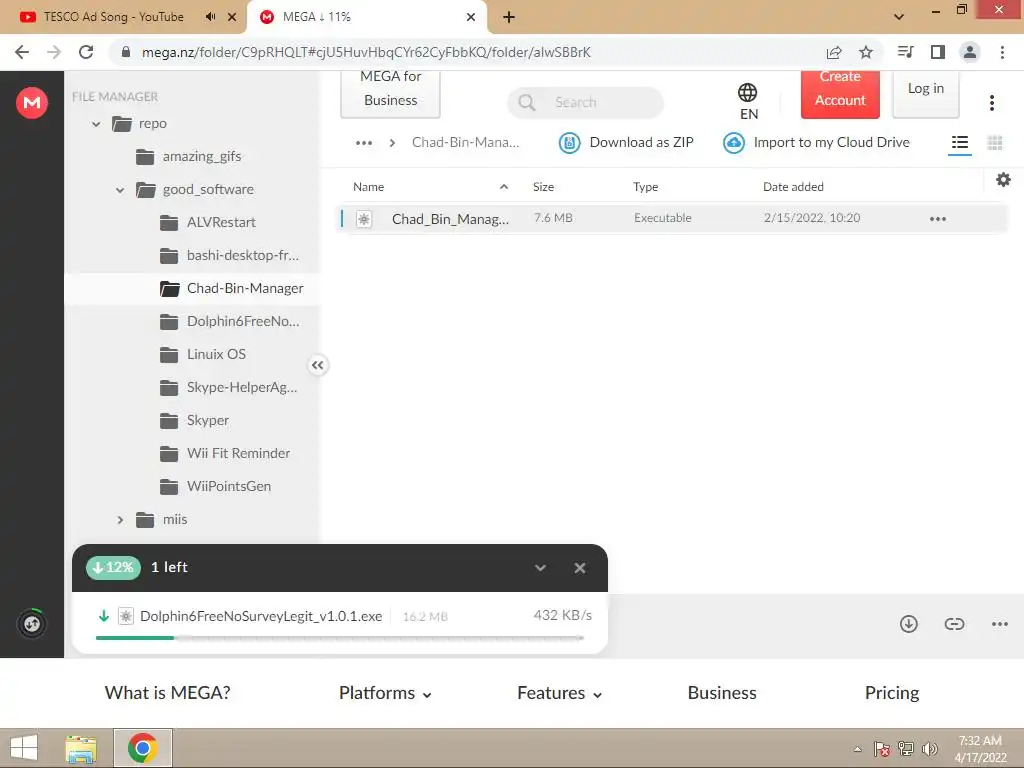
Task: Open the transfers sync icon in the sidebar
Action: 31,624
